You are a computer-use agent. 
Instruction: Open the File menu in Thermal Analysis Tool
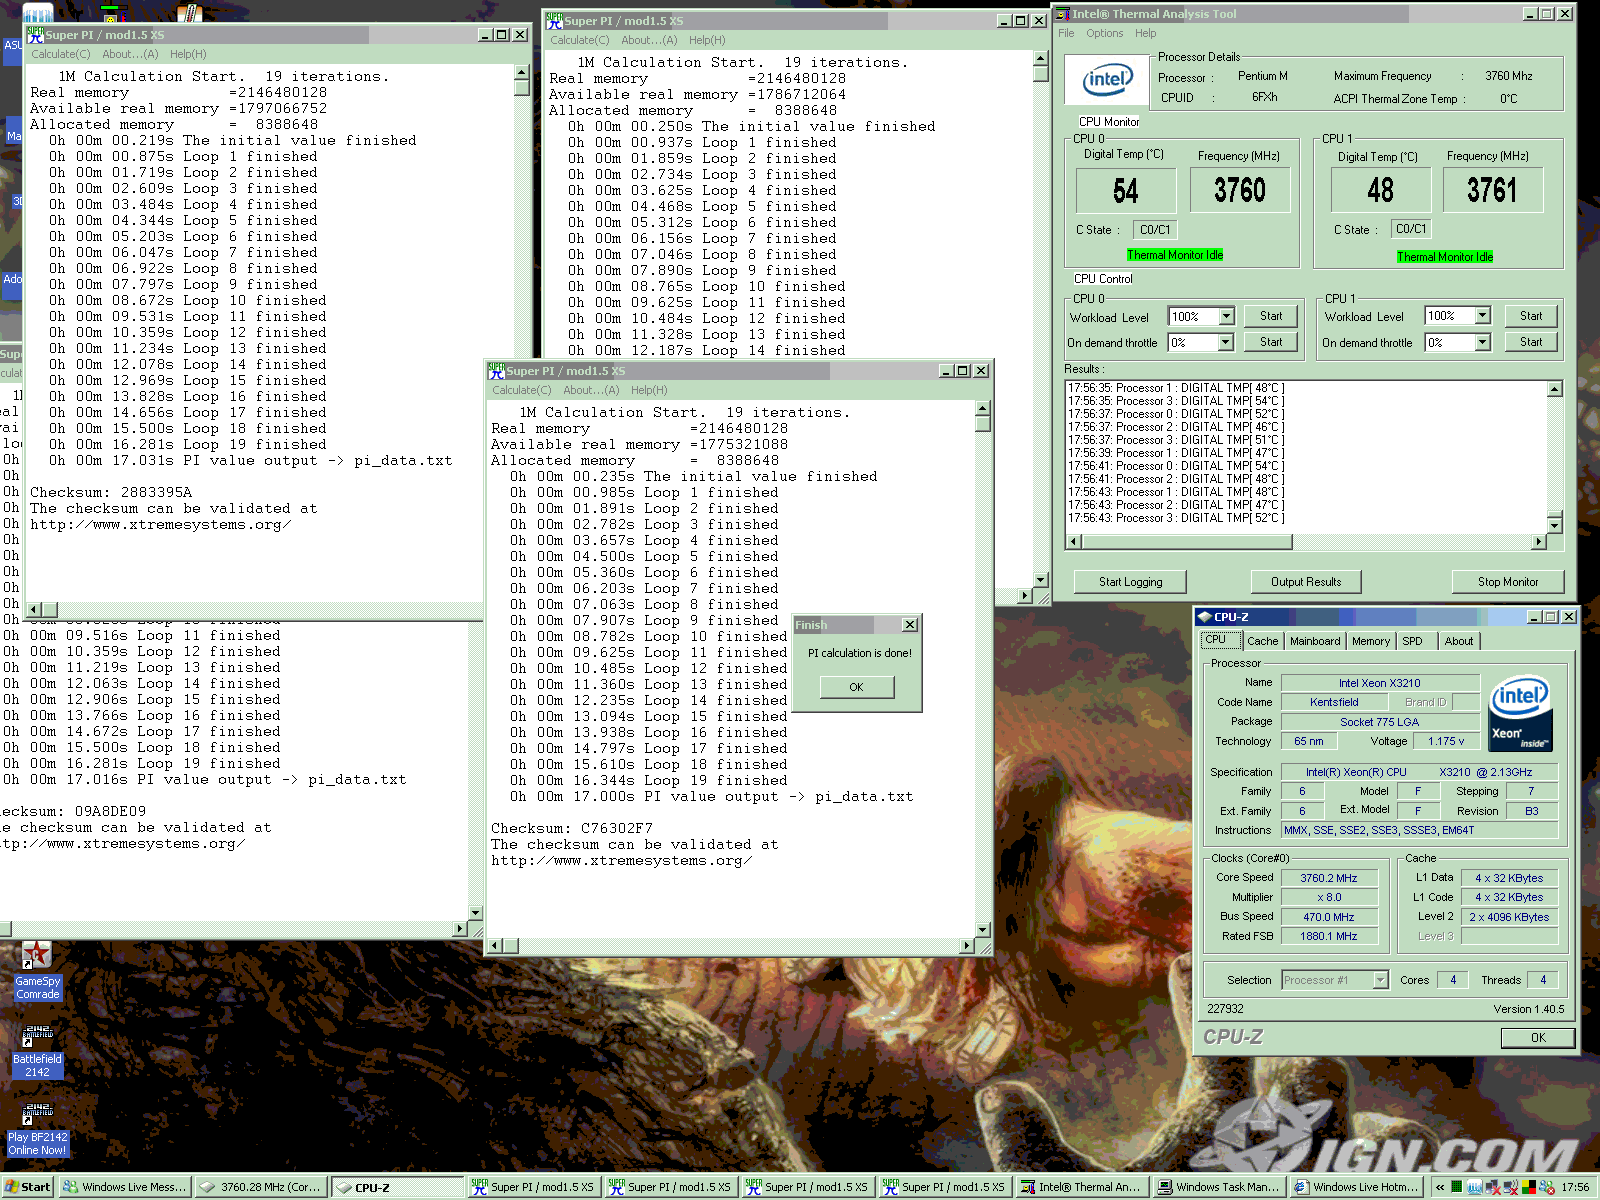(x=1066, y=33)
